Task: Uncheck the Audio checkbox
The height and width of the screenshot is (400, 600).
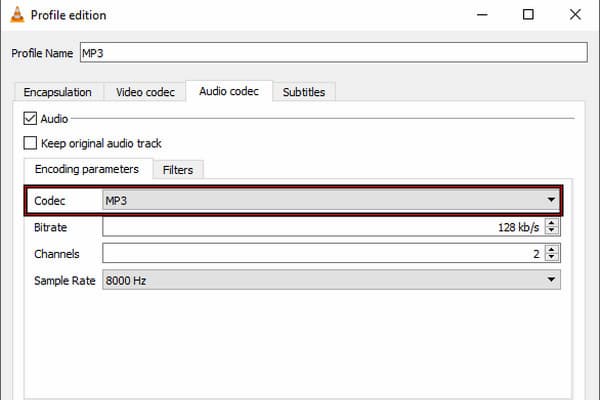Action: (30, 119)
